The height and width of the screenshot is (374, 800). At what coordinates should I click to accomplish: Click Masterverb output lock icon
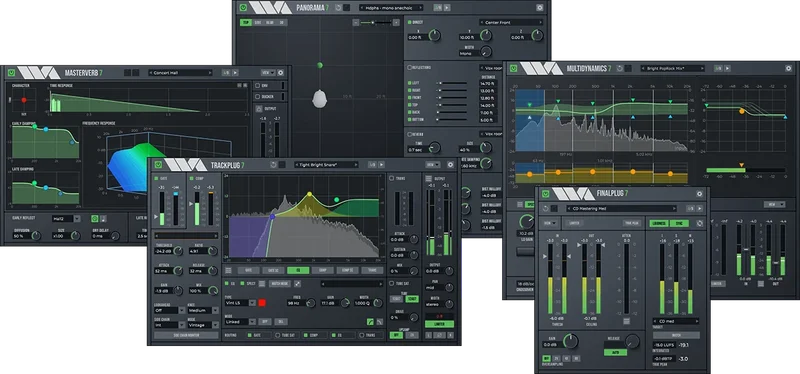[259, 109]
